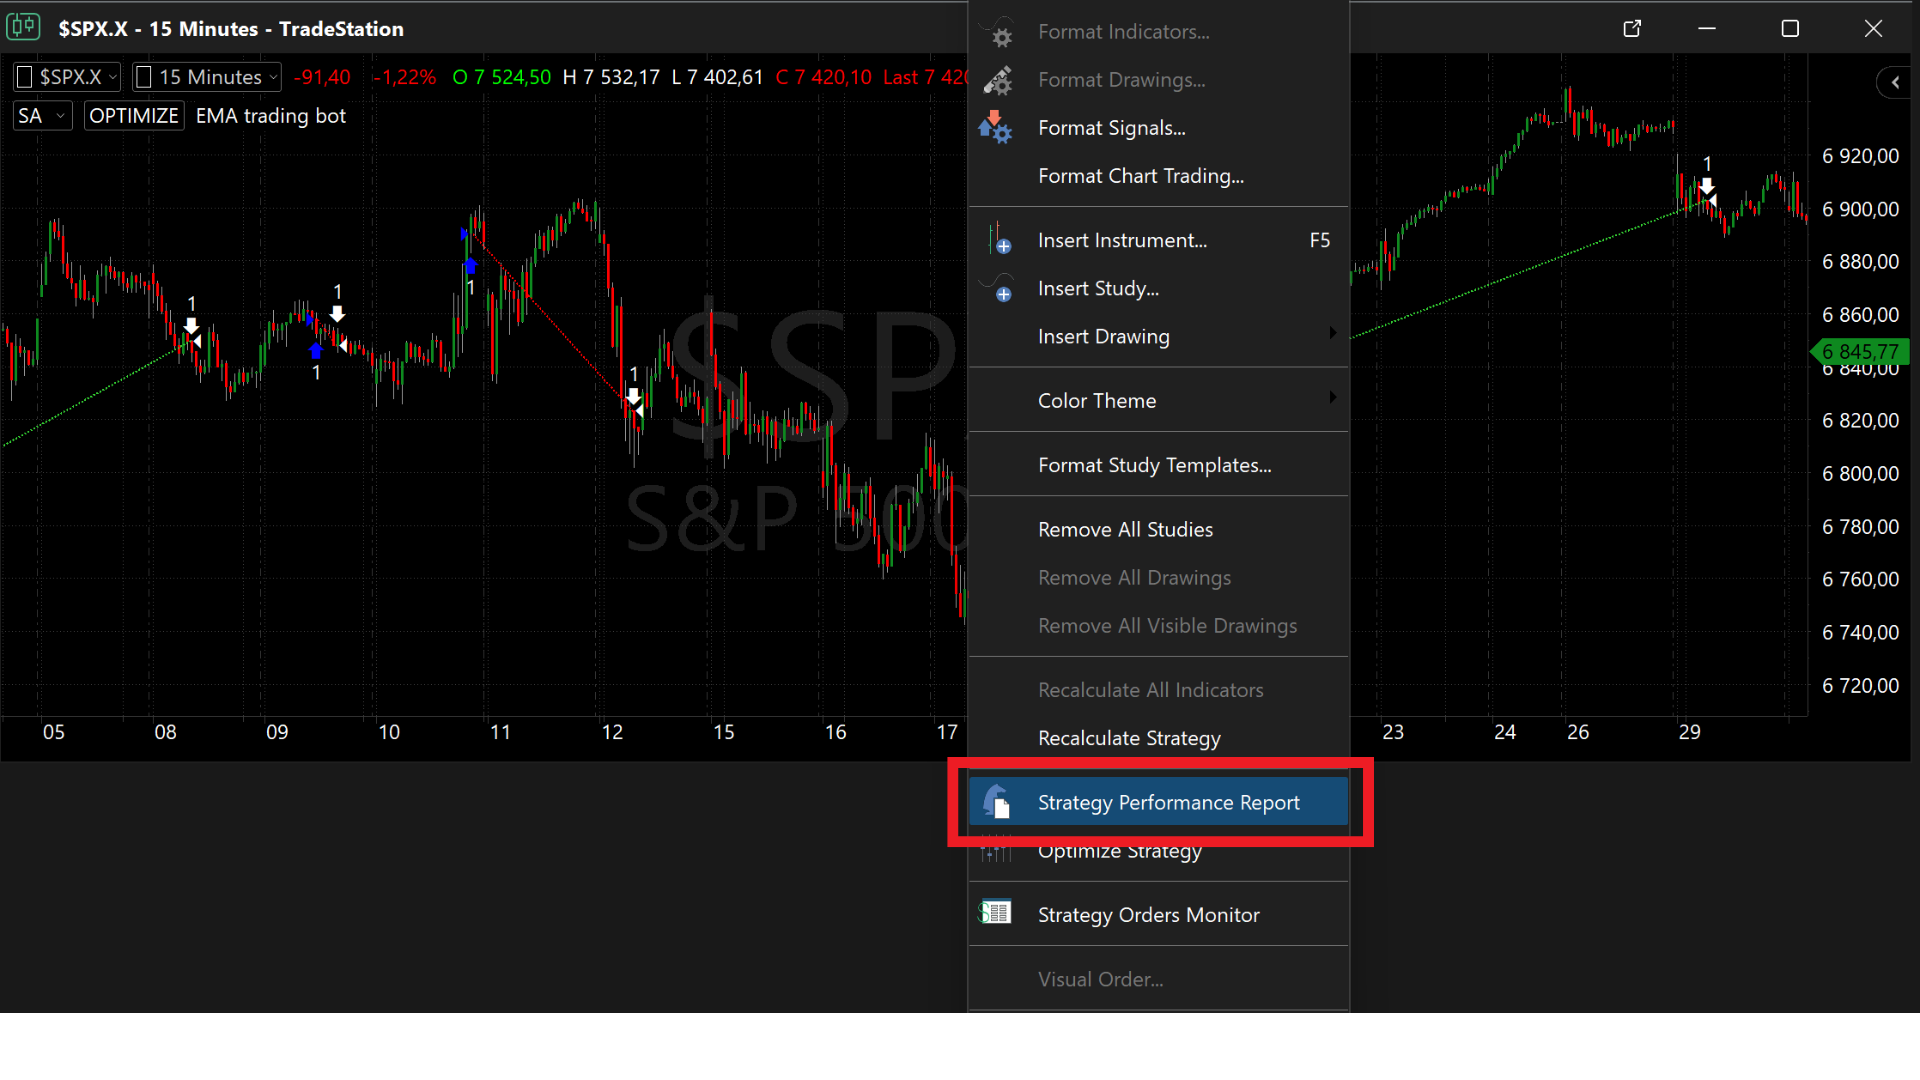Click the Optimize Strategy sliders icon
The height and width of the screenshot is (1080, 1920).
[997, 852]
